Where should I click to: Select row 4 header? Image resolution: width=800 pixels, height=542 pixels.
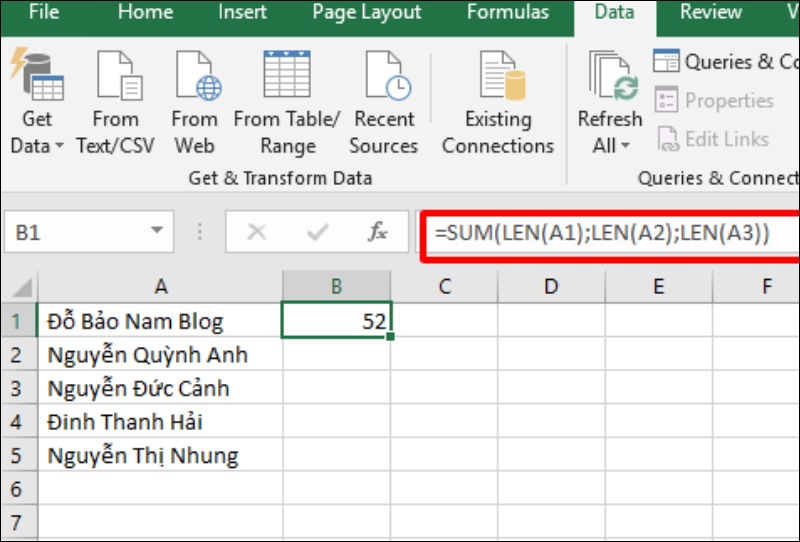tap(16, 422)
